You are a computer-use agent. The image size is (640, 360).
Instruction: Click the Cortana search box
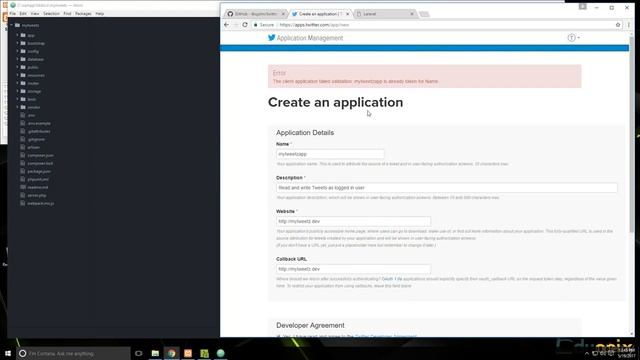(73, 353)
